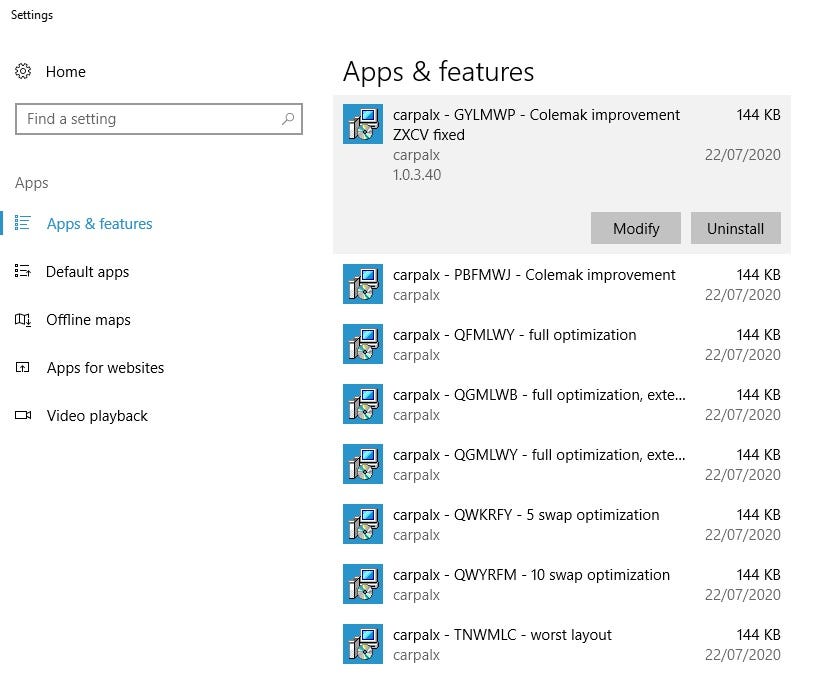Click the installer icon for QFMLWY entry
The image size is (835, 674).
[362, 344]
